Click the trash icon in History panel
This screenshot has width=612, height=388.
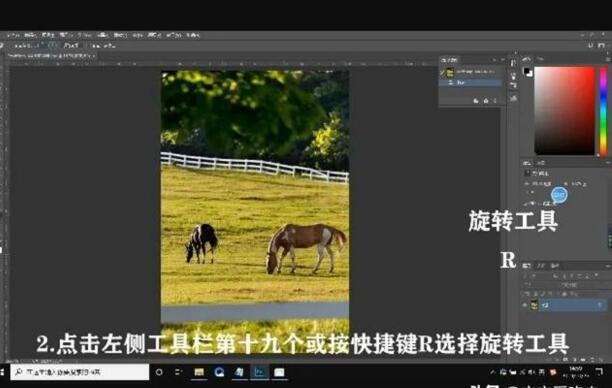[495, 101]
